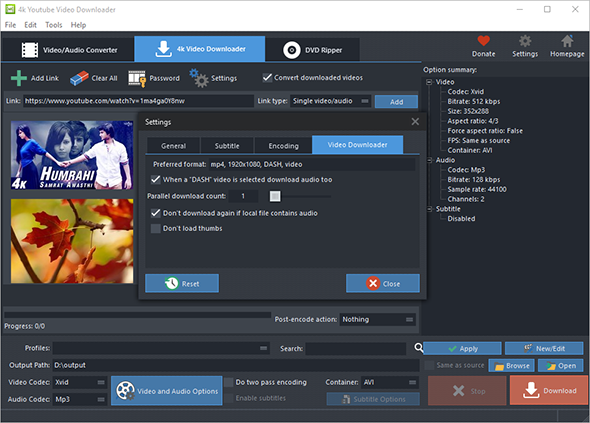Open the Tools menu
Viewport: 590px width, 423px height.
tap(53, 25)
